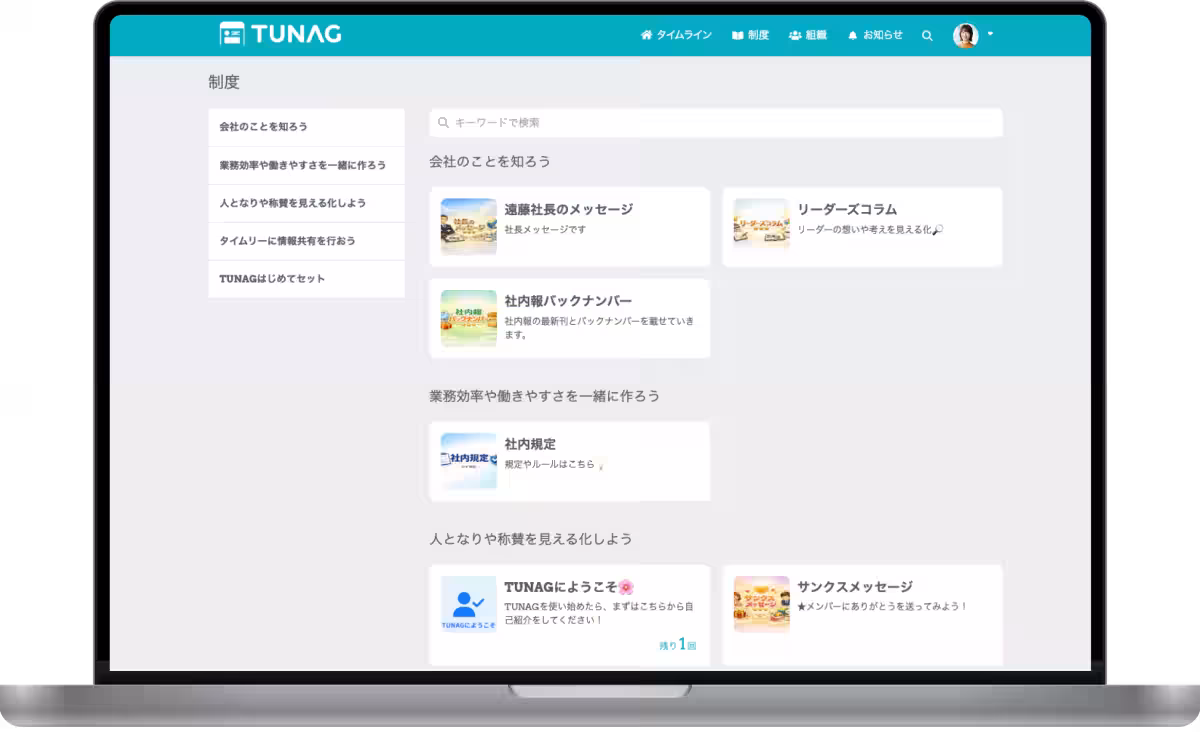The image size is (1200, 732).
Task: Click the TUNAG logo
Action: (280, 34)
